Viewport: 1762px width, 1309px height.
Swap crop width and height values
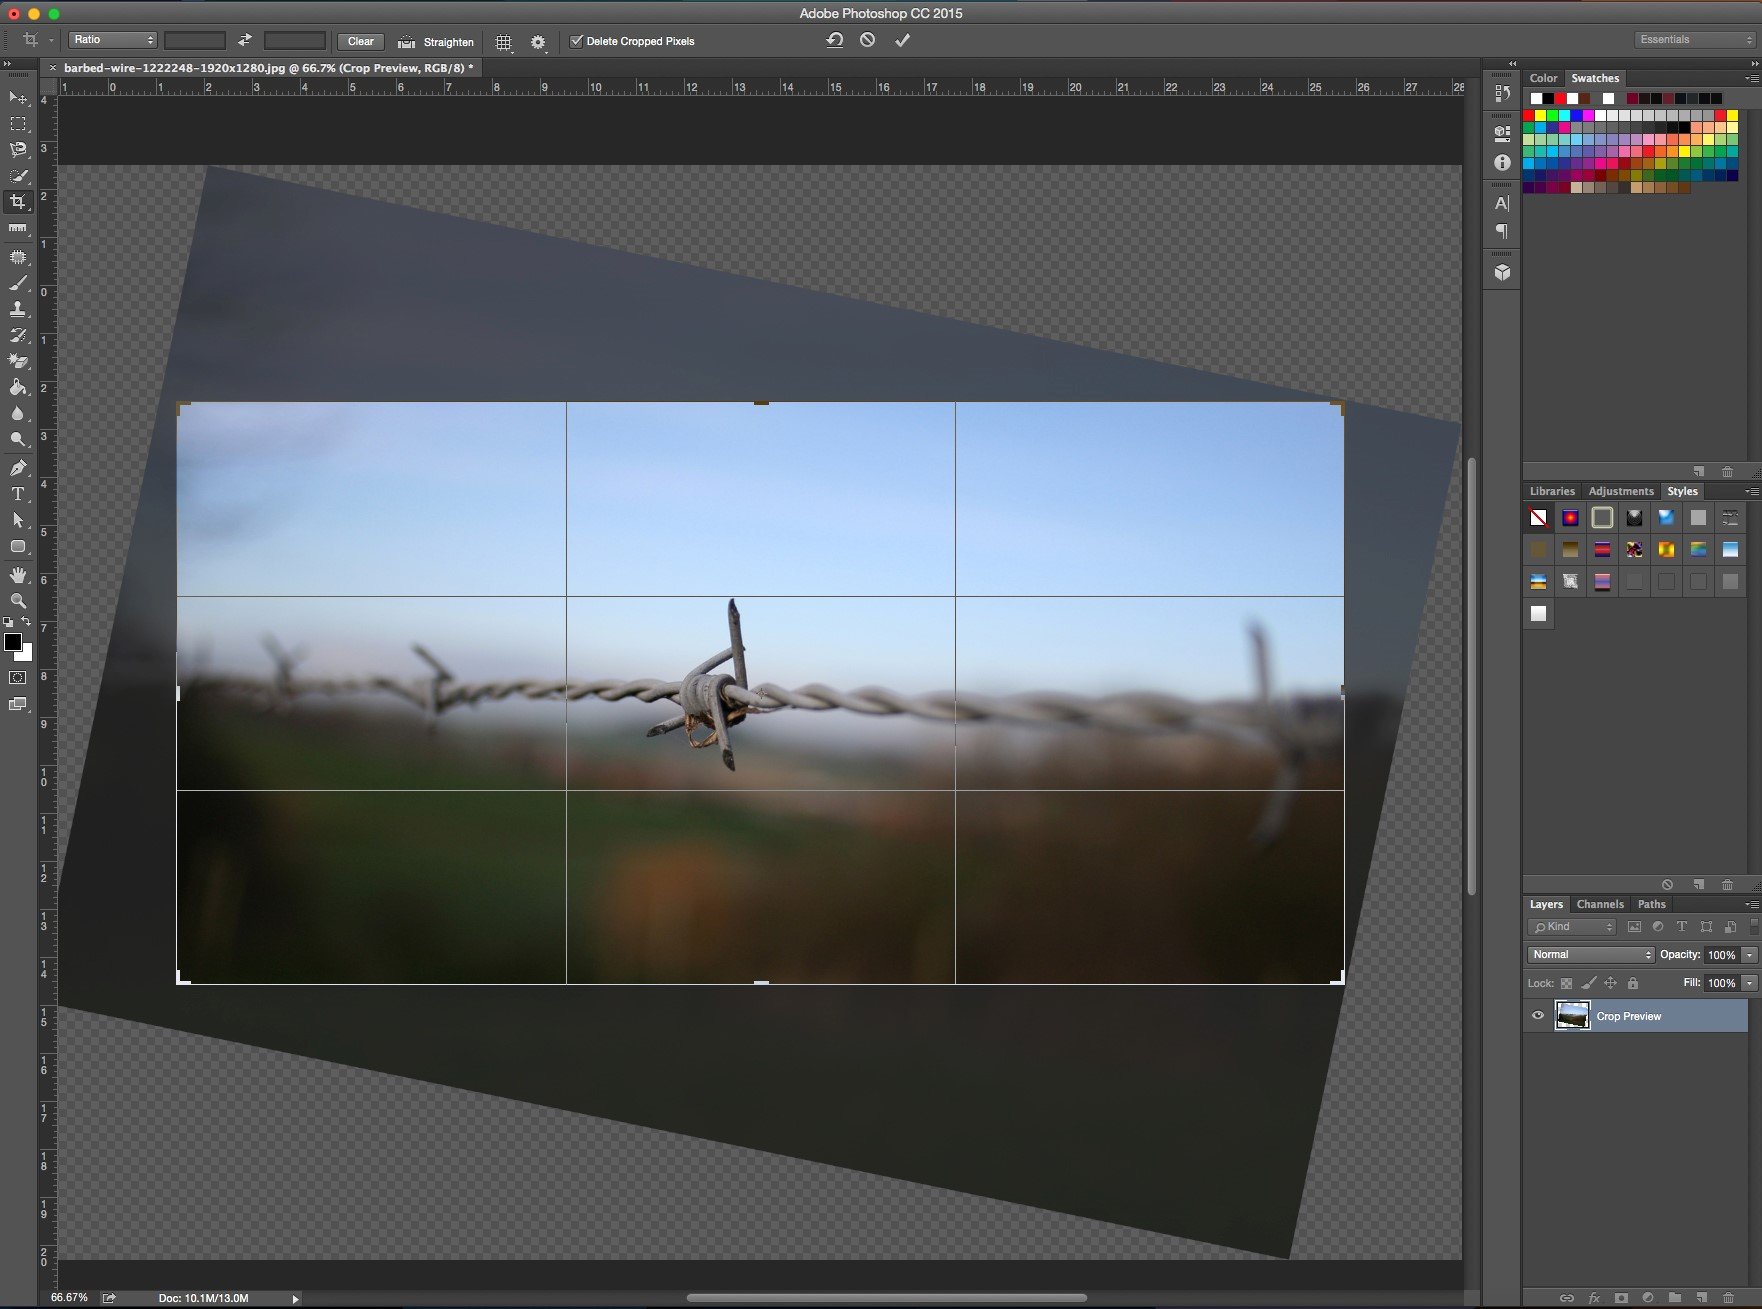(x=245, y=41)
